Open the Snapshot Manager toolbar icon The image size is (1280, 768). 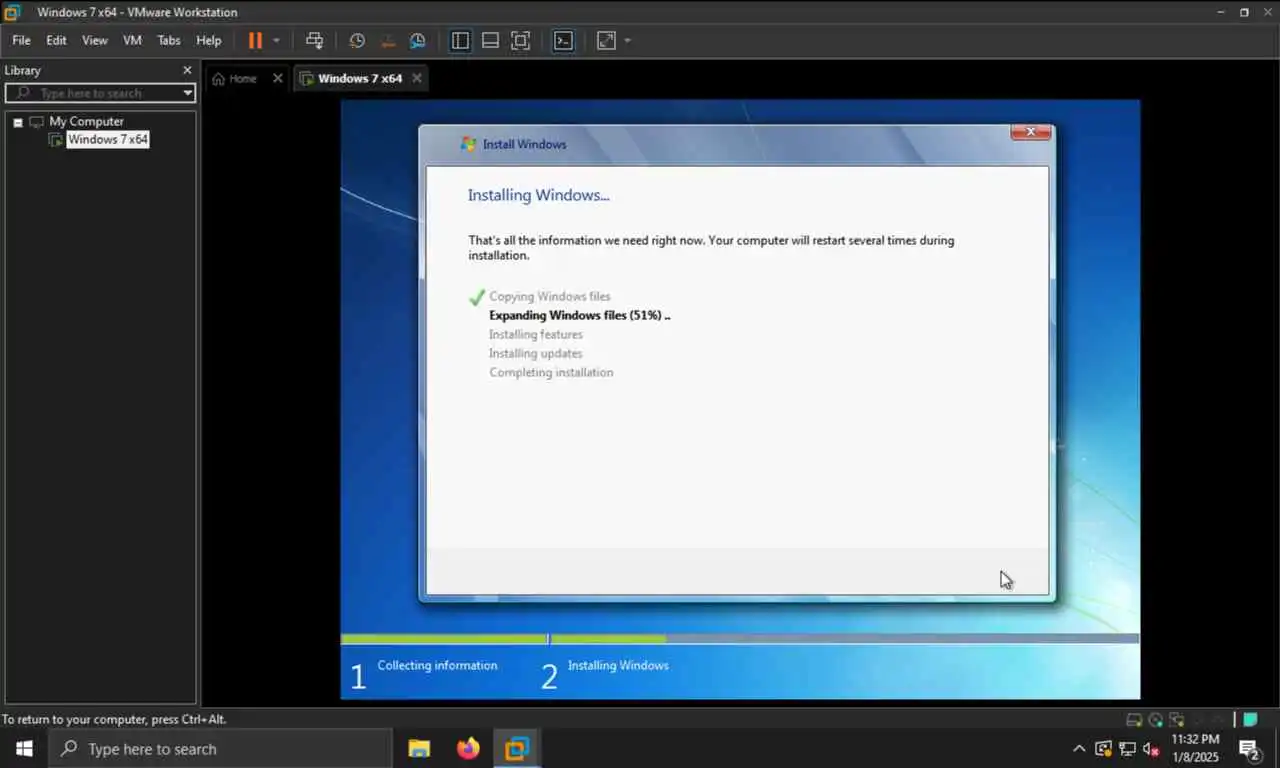(418, 41)
